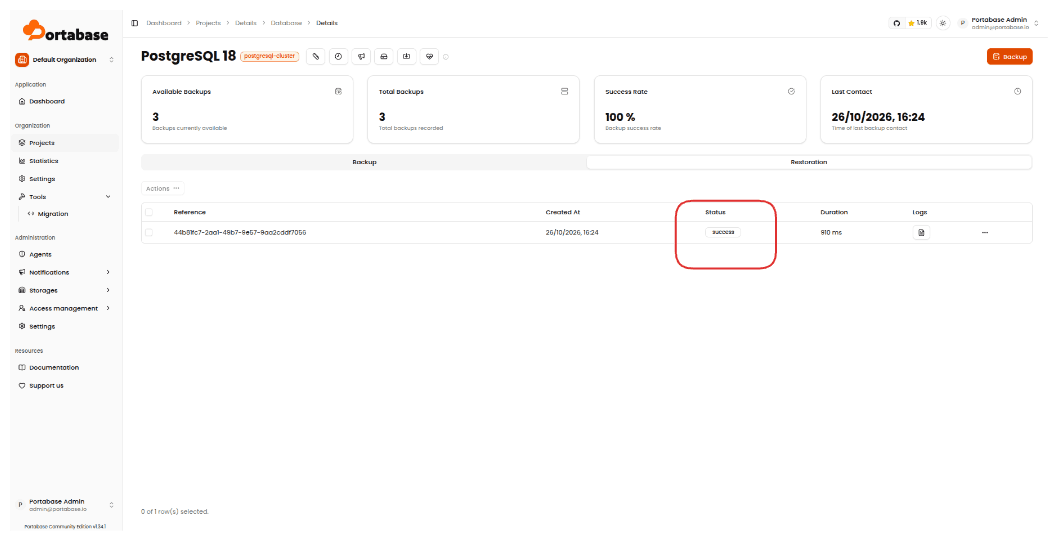Switch to the Backup tab
This screenshot has width=1057, height=540.
364,162
